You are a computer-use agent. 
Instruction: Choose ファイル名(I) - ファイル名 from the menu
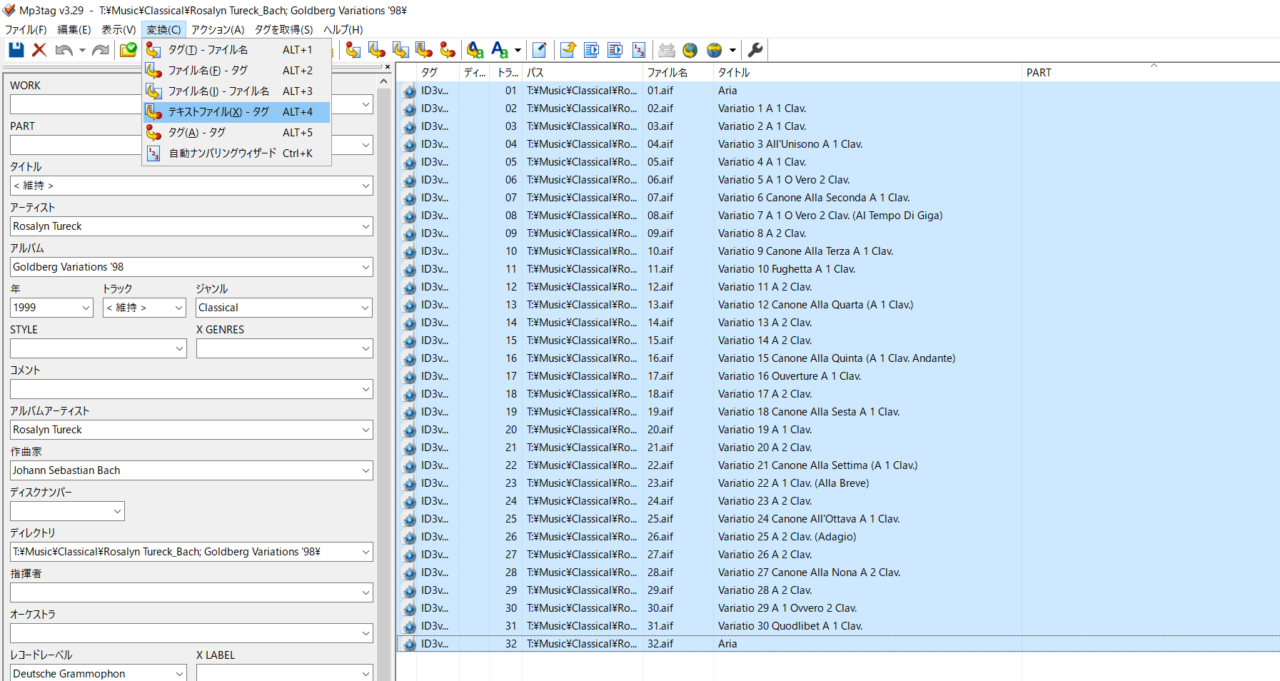[236, 91]
